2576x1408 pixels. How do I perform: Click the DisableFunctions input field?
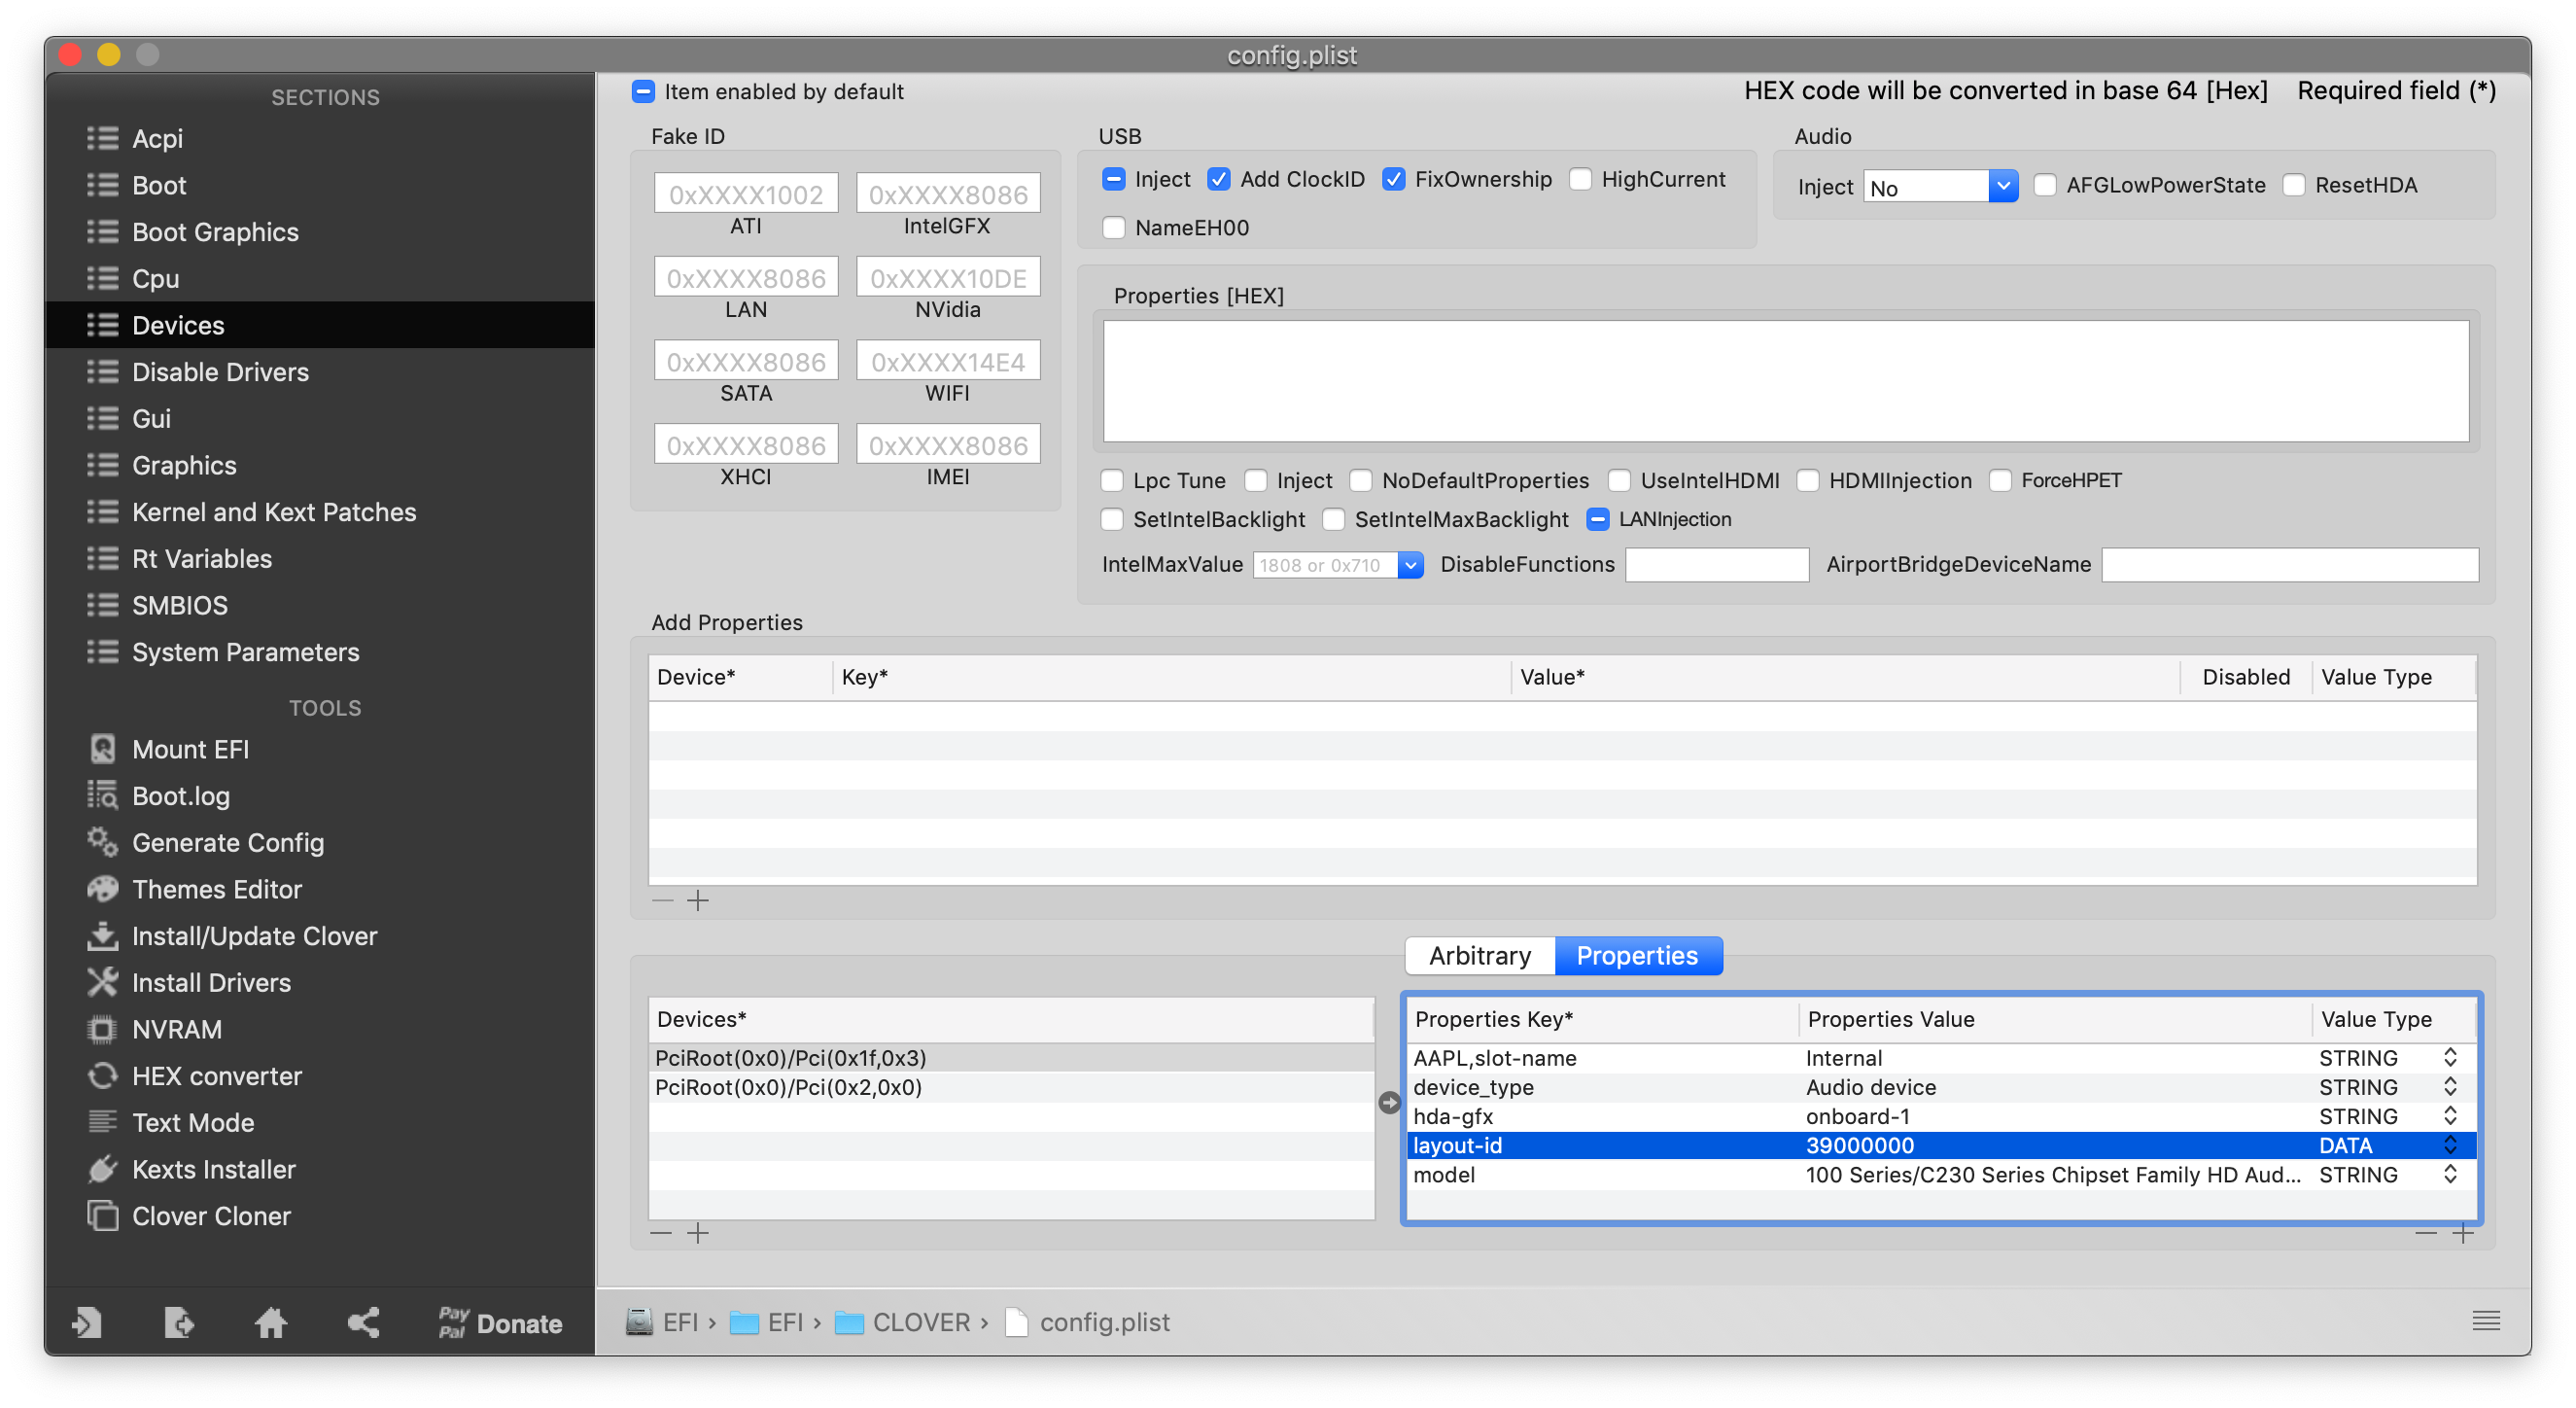tap(1717, 565)
